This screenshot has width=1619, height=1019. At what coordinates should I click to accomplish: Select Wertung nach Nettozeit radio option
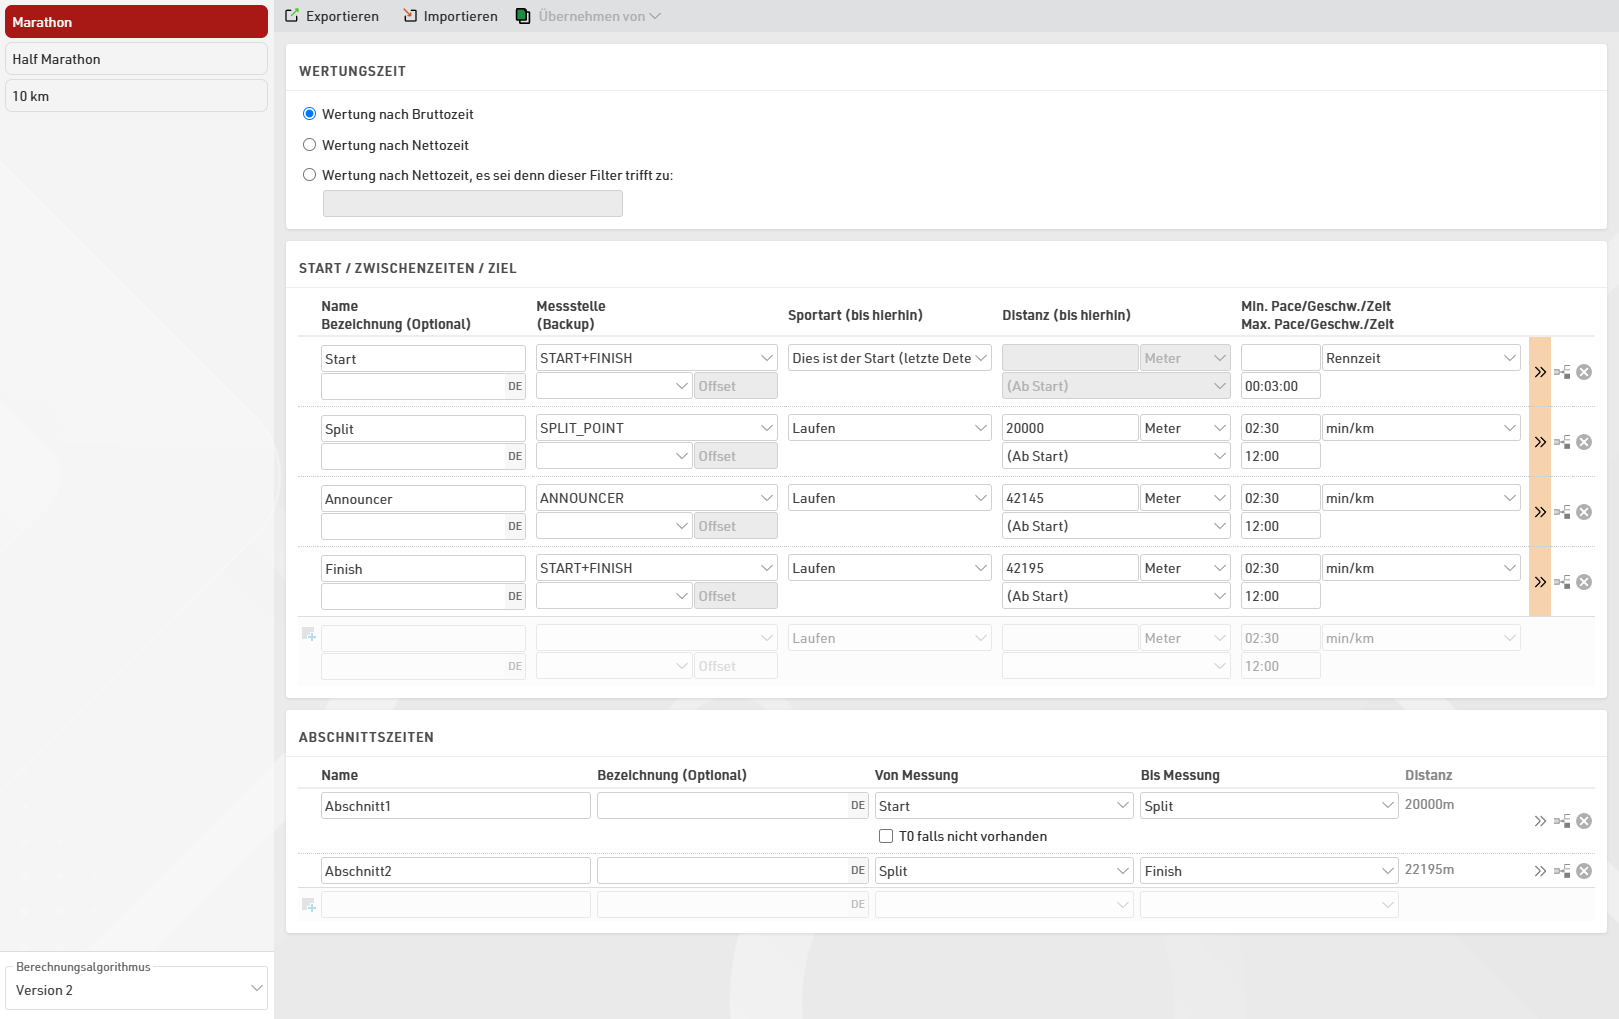click(x=310, y=145)
